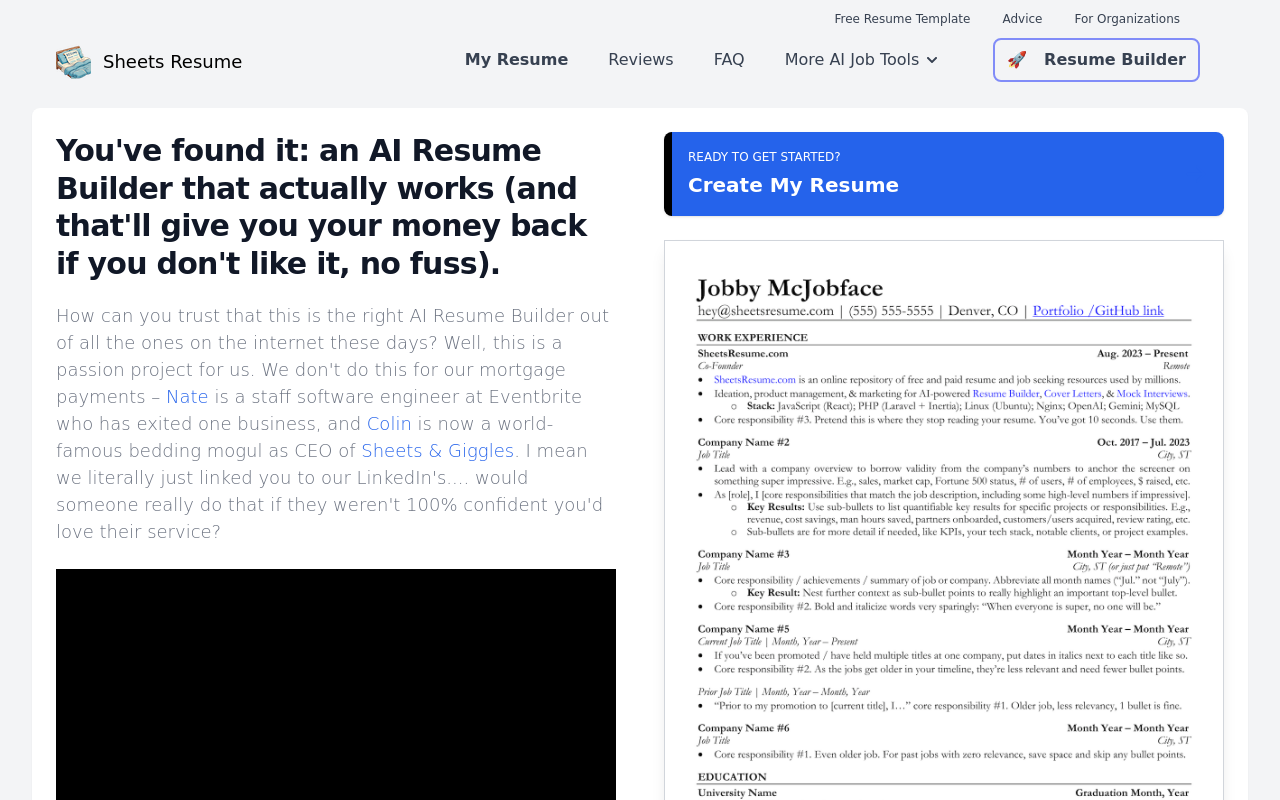This screenshot has width=1280, height=800.
Task: Click the Sheets Resume brand name
Action: point(172,62)
